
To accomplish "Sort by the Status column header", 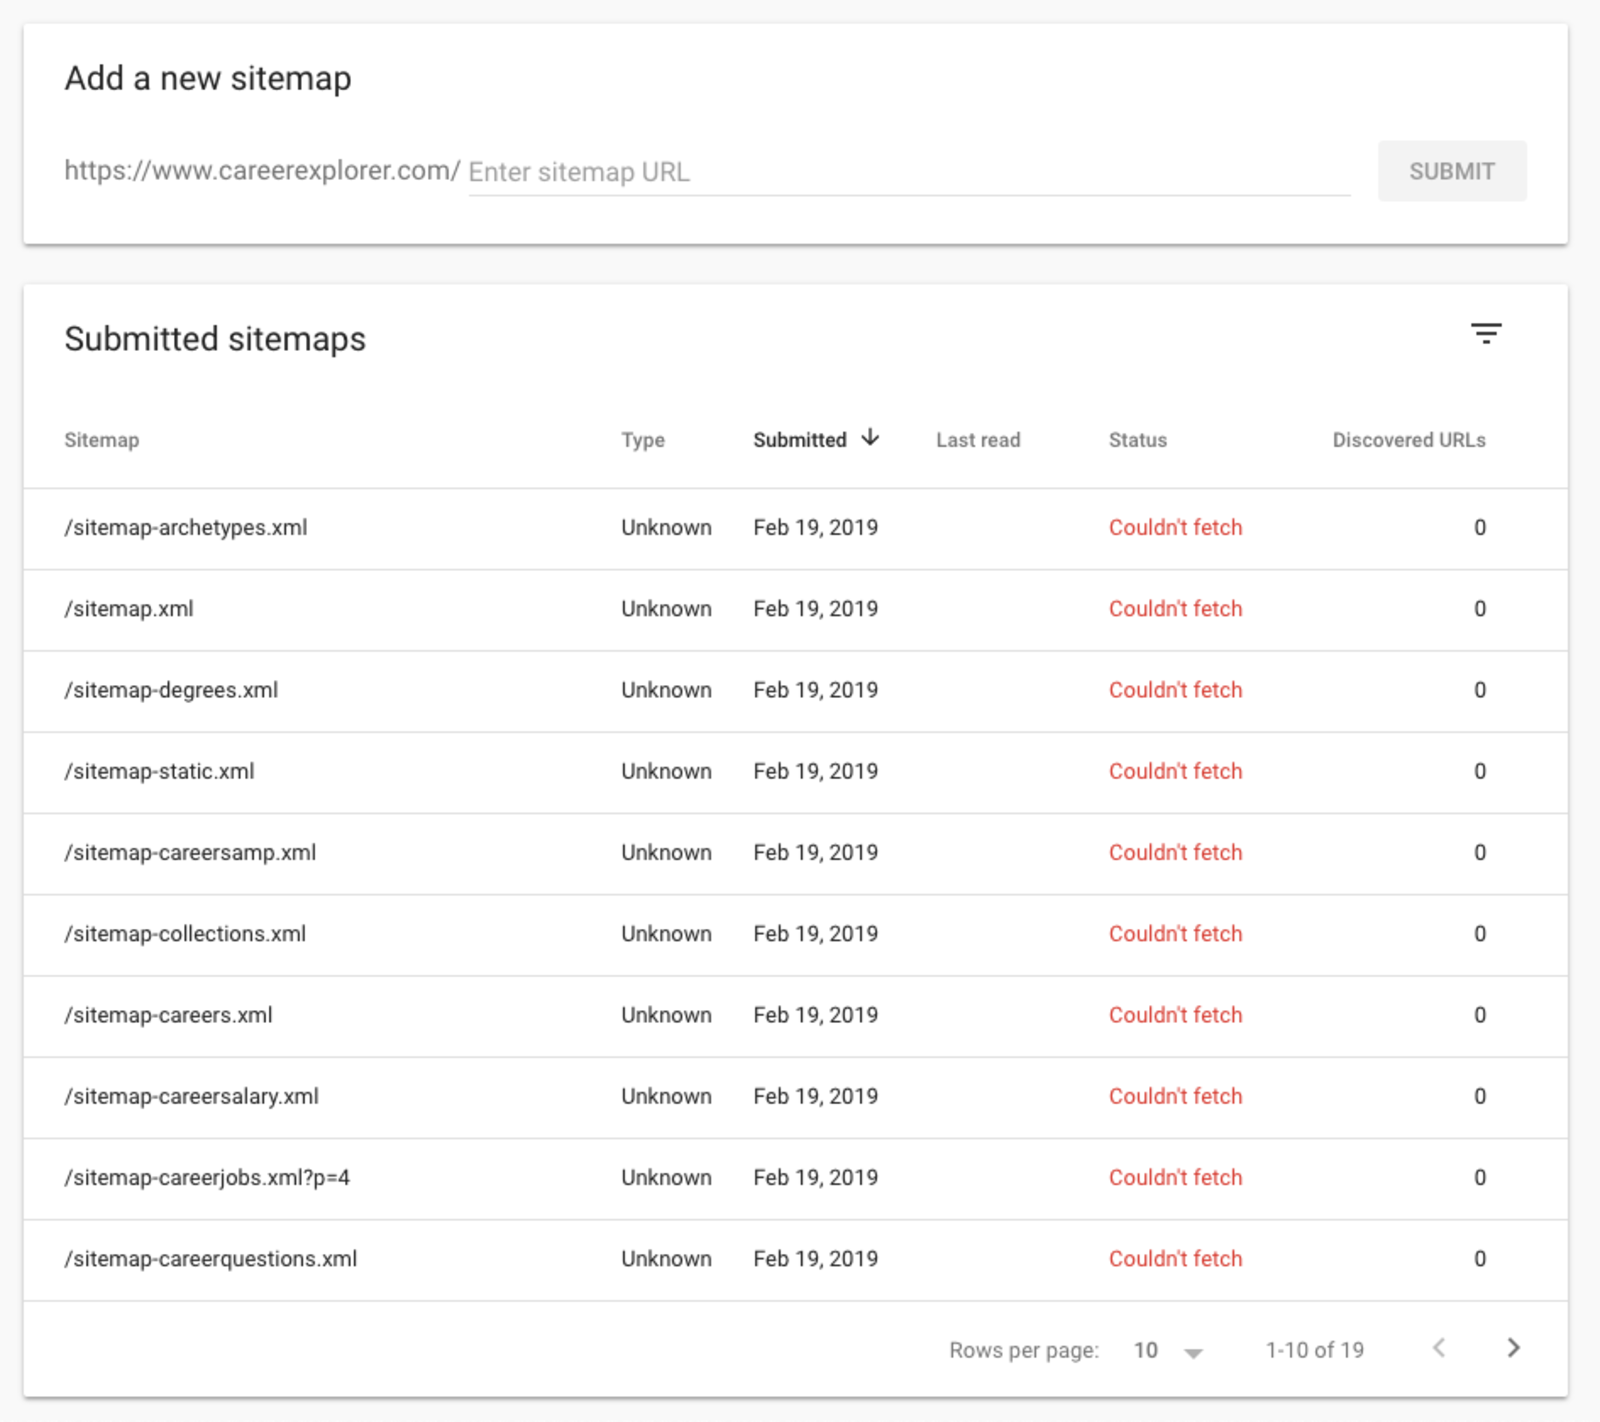I will tap(1137, 440).
